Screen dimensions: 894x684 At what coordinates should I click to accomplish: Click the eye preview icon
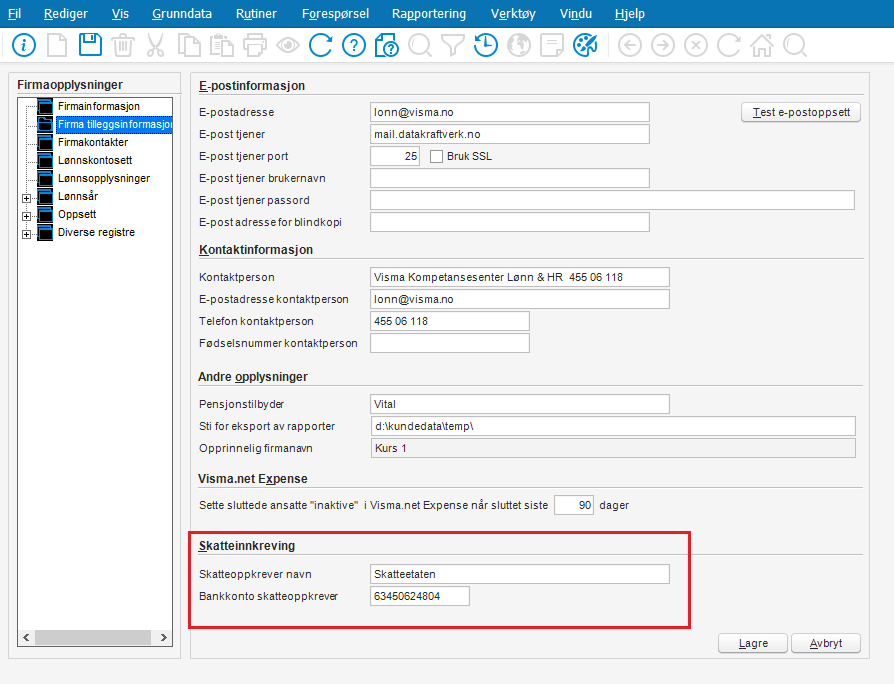[x=288, y=45]
